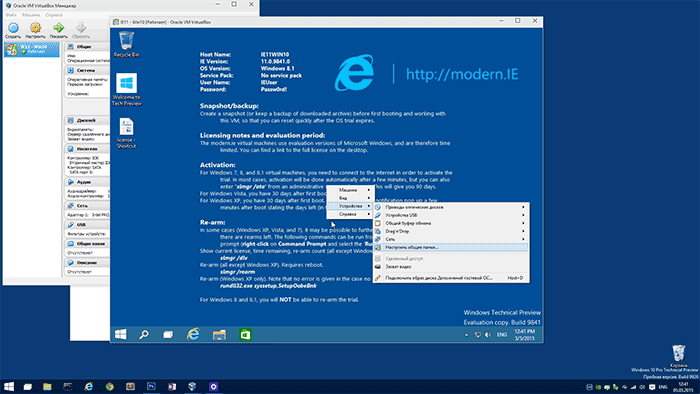The image size is (700, 394).
Task: Launch host Internet Explorer from taskbar
Action: point(88,386)
